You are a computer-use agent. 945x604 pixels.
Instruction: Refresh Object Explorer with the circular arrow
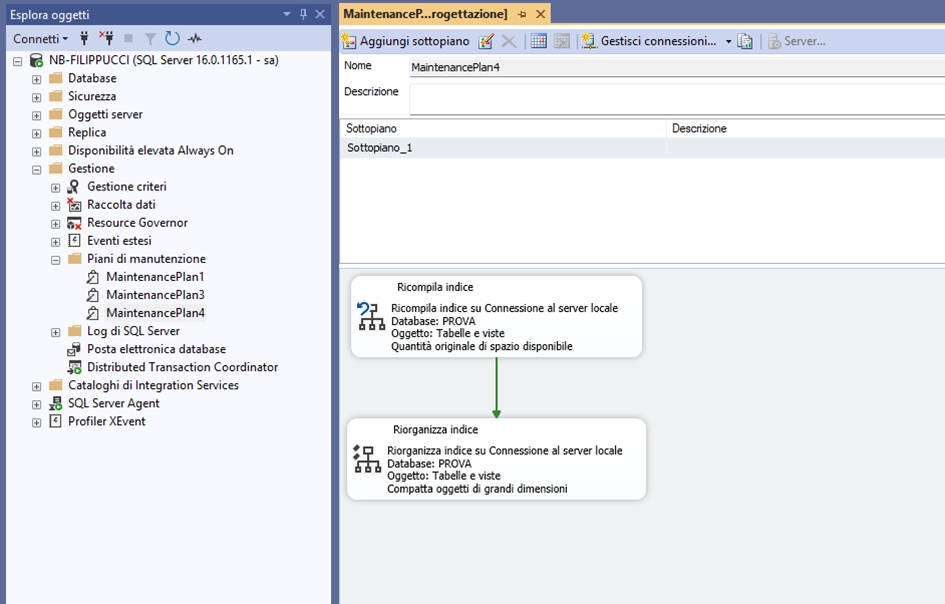coord(172,39)
